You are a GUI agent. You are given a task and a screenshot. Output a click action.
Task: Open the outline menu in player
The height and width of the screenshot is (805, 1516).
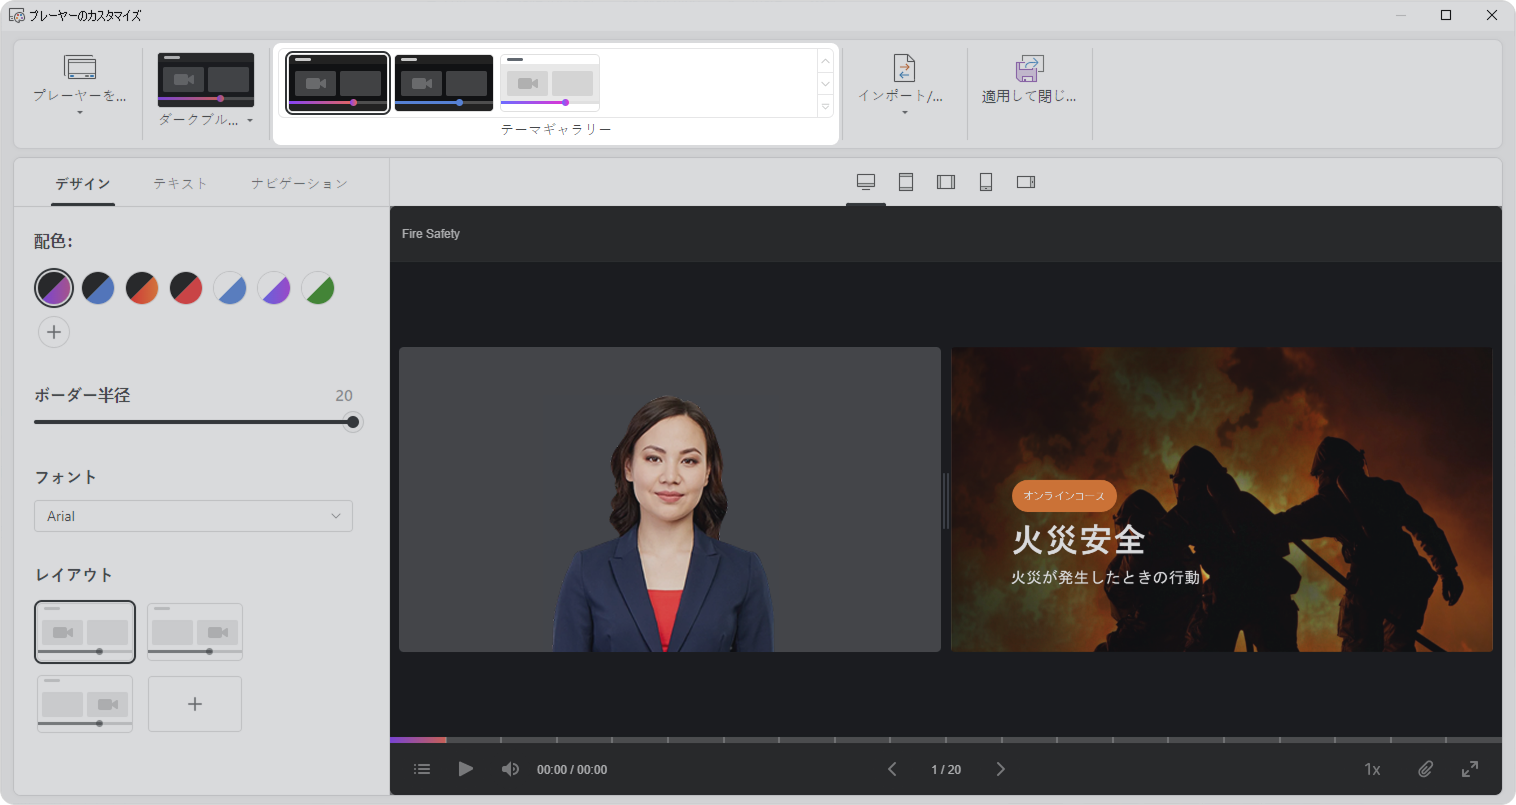[422, 769]
